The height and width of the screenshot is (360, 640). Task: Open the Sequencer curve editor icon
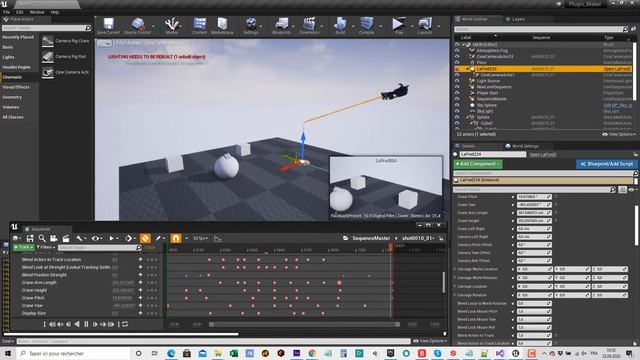(x=218, y=238)
